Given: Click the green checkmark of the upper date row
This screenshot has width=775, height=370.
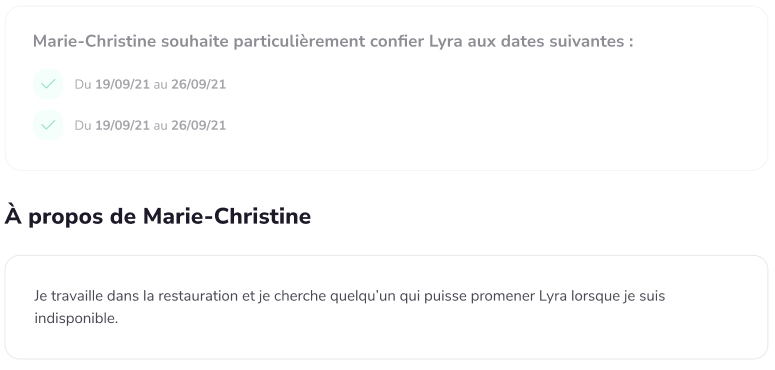Looking at the screenshot, I should (x=48, y=84).
